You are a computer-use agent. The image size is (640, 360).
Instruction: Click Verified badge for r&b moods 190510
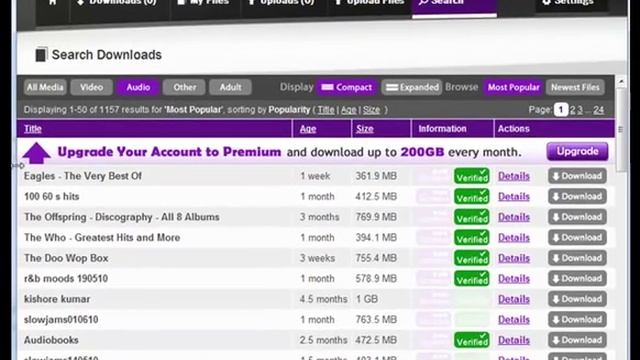(x=471, y=278)
